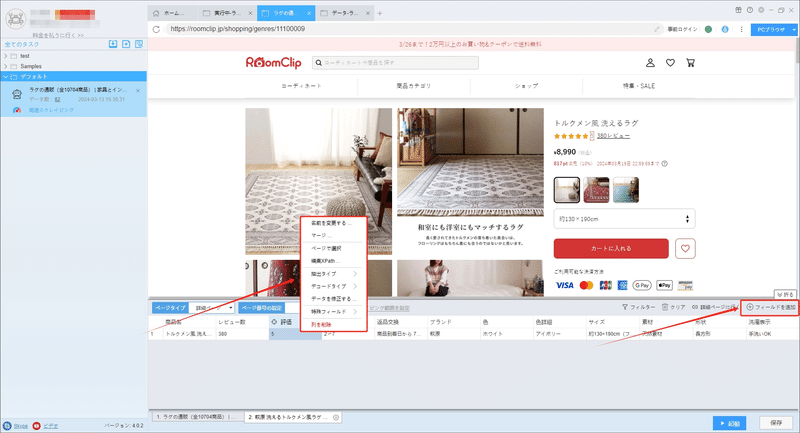
Task: Open the RoomClip favorites heart icon
Action: [670, 63]
